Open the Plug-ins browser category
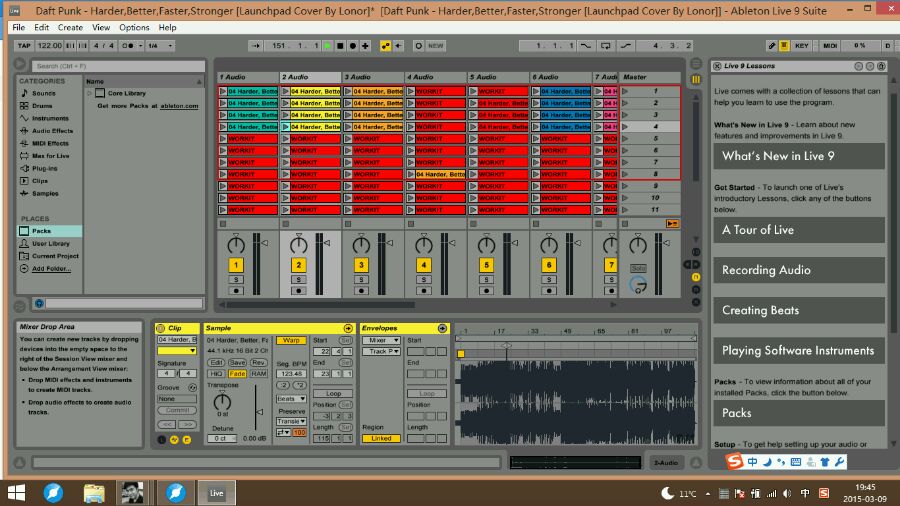Viewport: 900px width, 506px height. point(44,168)
